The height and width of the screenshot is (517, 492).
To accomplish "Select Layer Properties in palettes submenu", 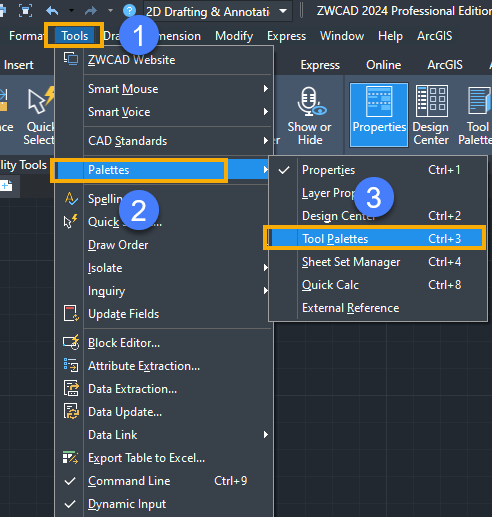I will coord(377,193).
